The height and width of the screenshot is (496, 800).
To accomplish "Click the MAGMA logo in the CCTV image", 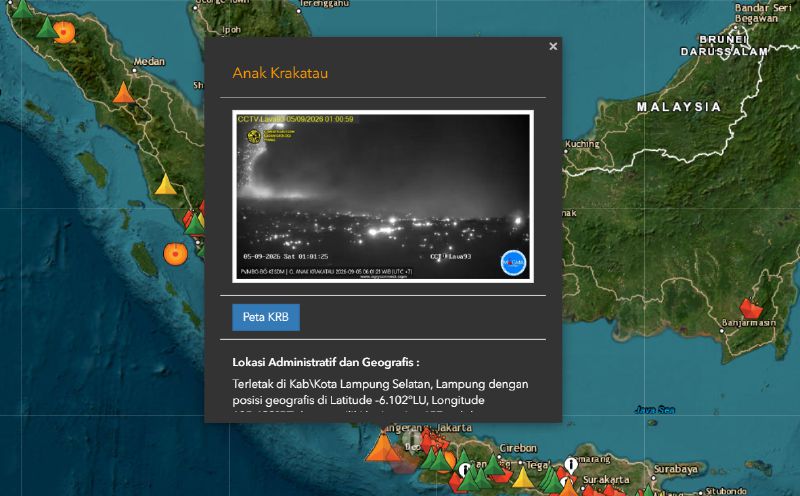I will click(x=513, y=263).
